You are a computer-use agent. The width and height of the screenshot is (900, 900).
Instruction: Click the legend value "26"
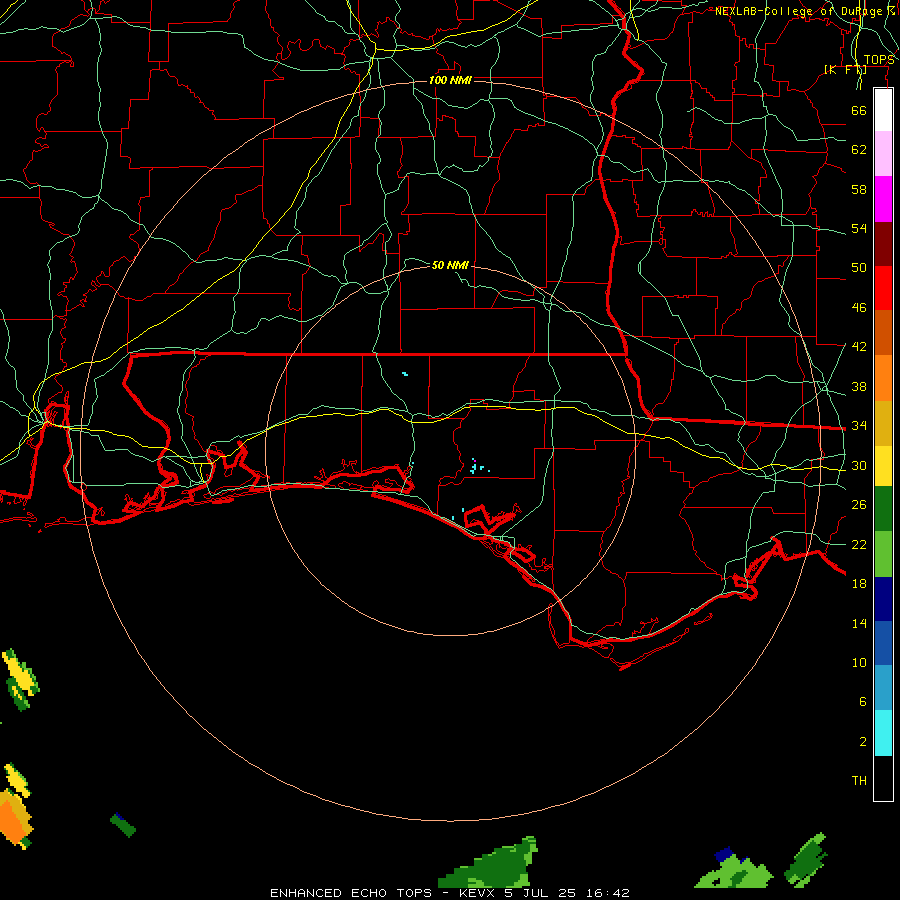click(859, 505)
